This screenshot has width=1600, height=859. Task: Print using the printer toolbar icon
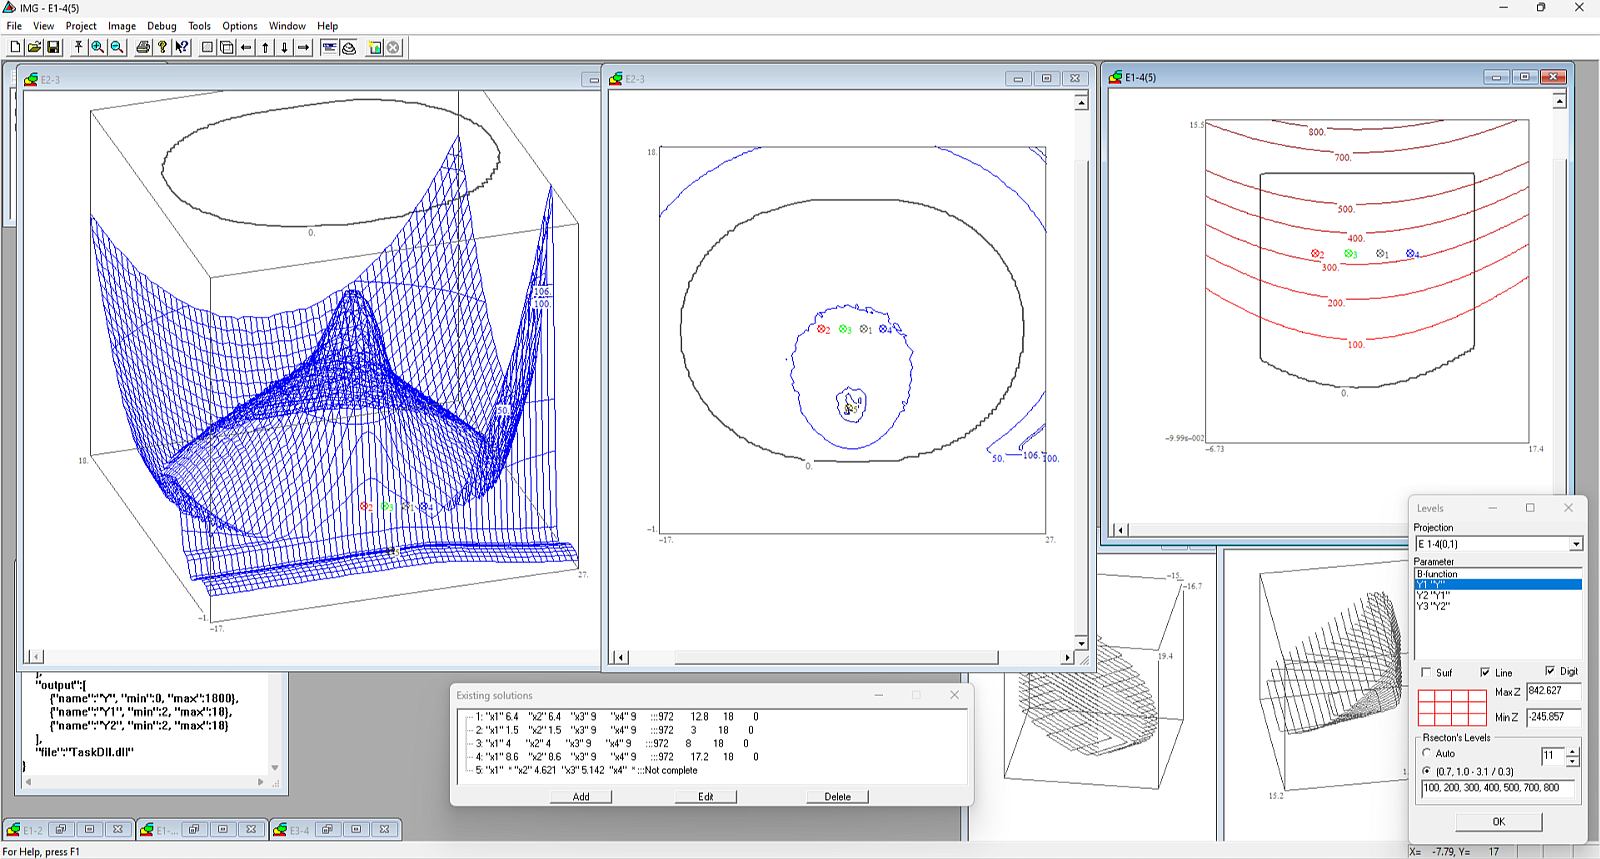tap(143, 47)
